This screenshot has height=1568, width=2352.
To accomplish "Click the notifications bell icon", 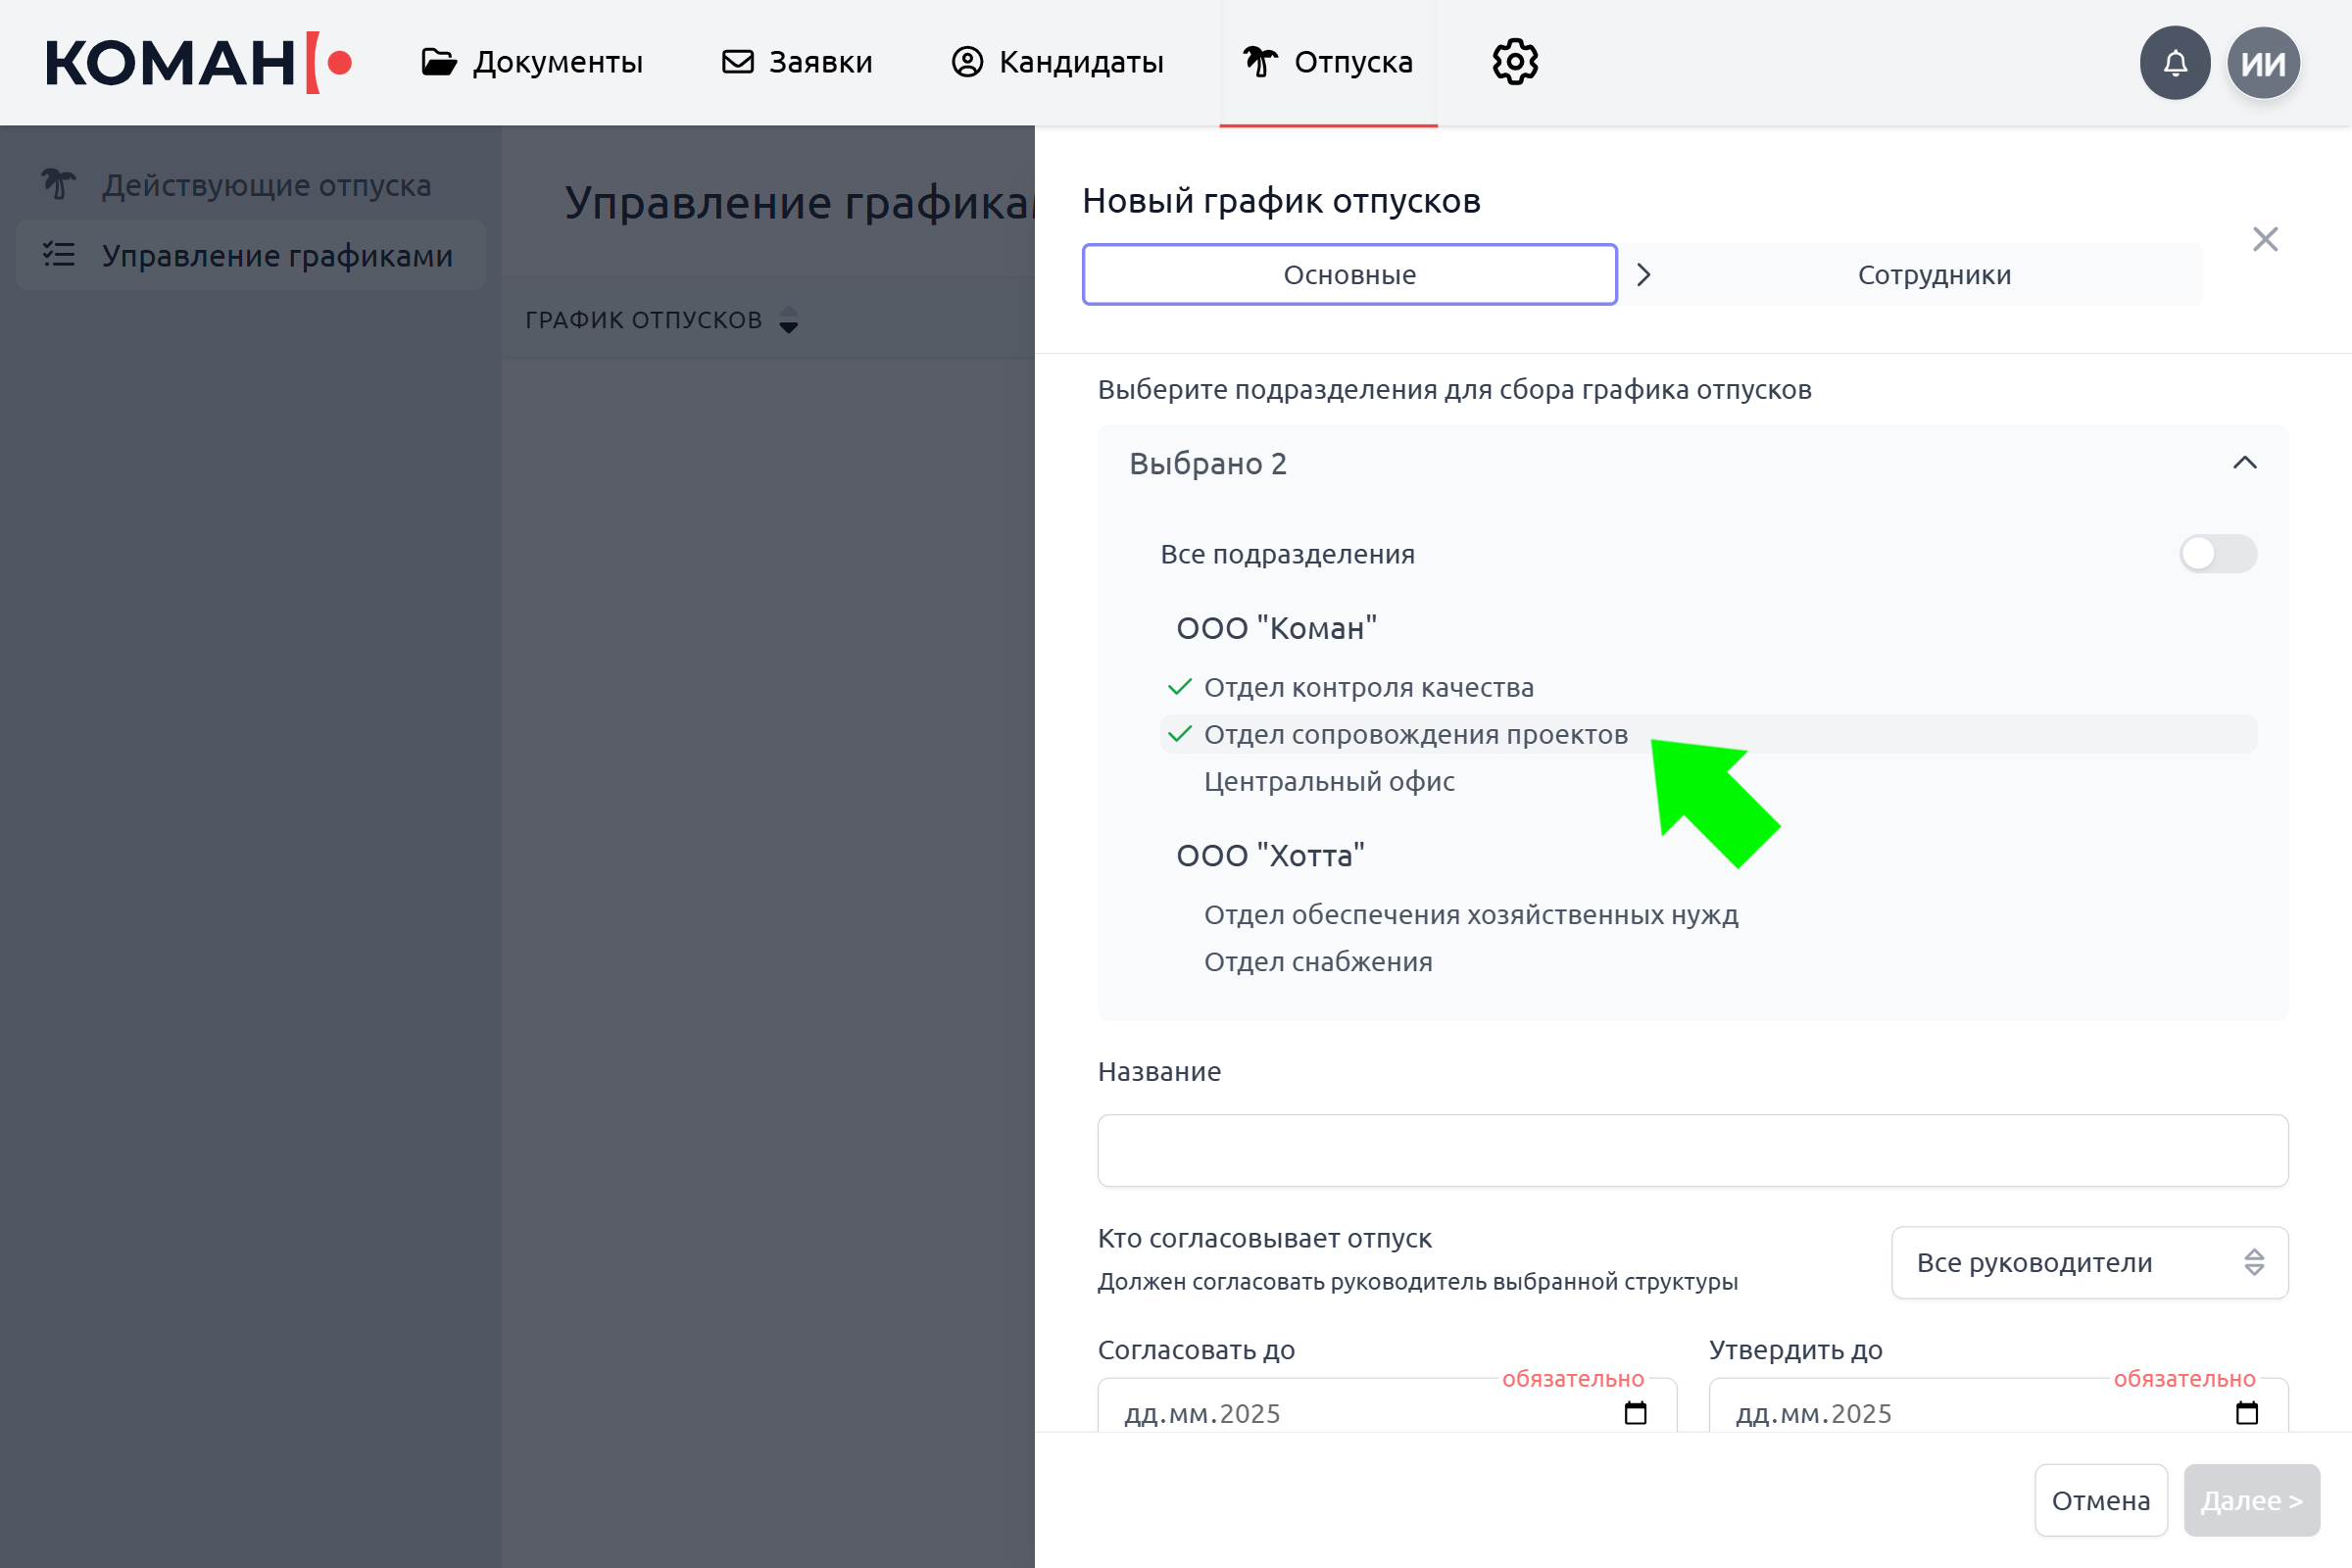I will 2174,63.
